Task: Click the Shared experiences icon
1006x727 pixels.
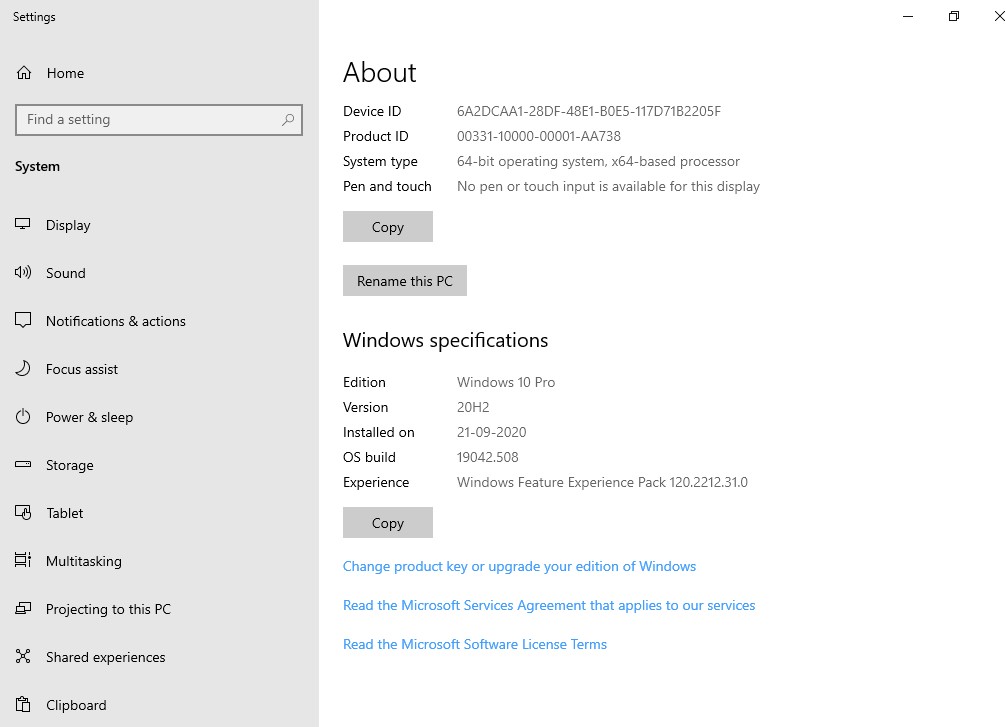Action: (23, 656)
